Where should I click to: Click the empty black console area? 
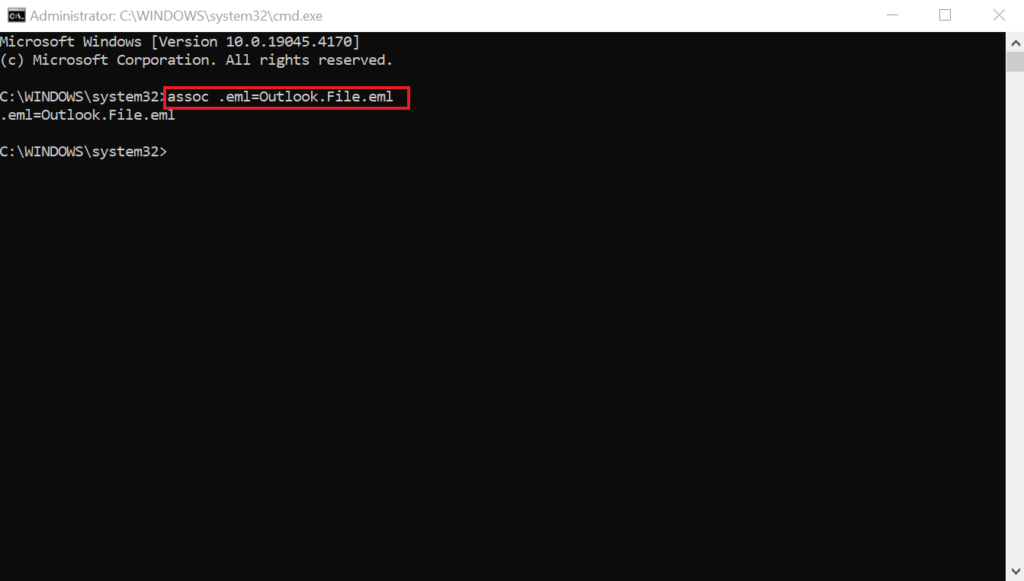503,359
